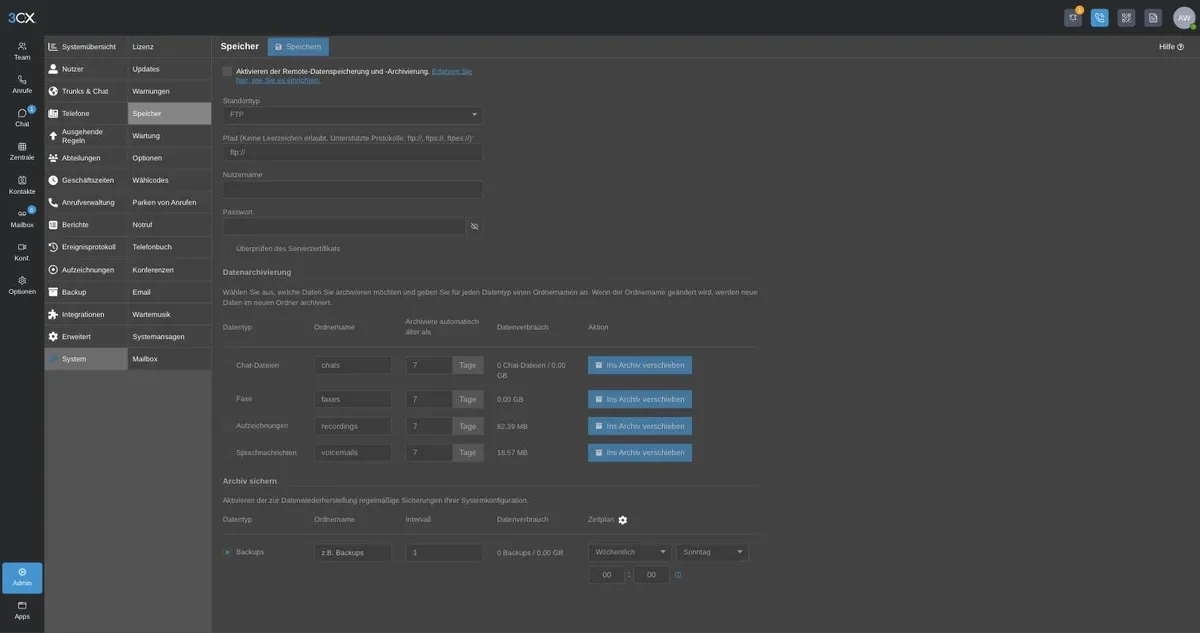1200x633 pixels.
Task: Click the info icon beside time fields
Action: point(678,575)
